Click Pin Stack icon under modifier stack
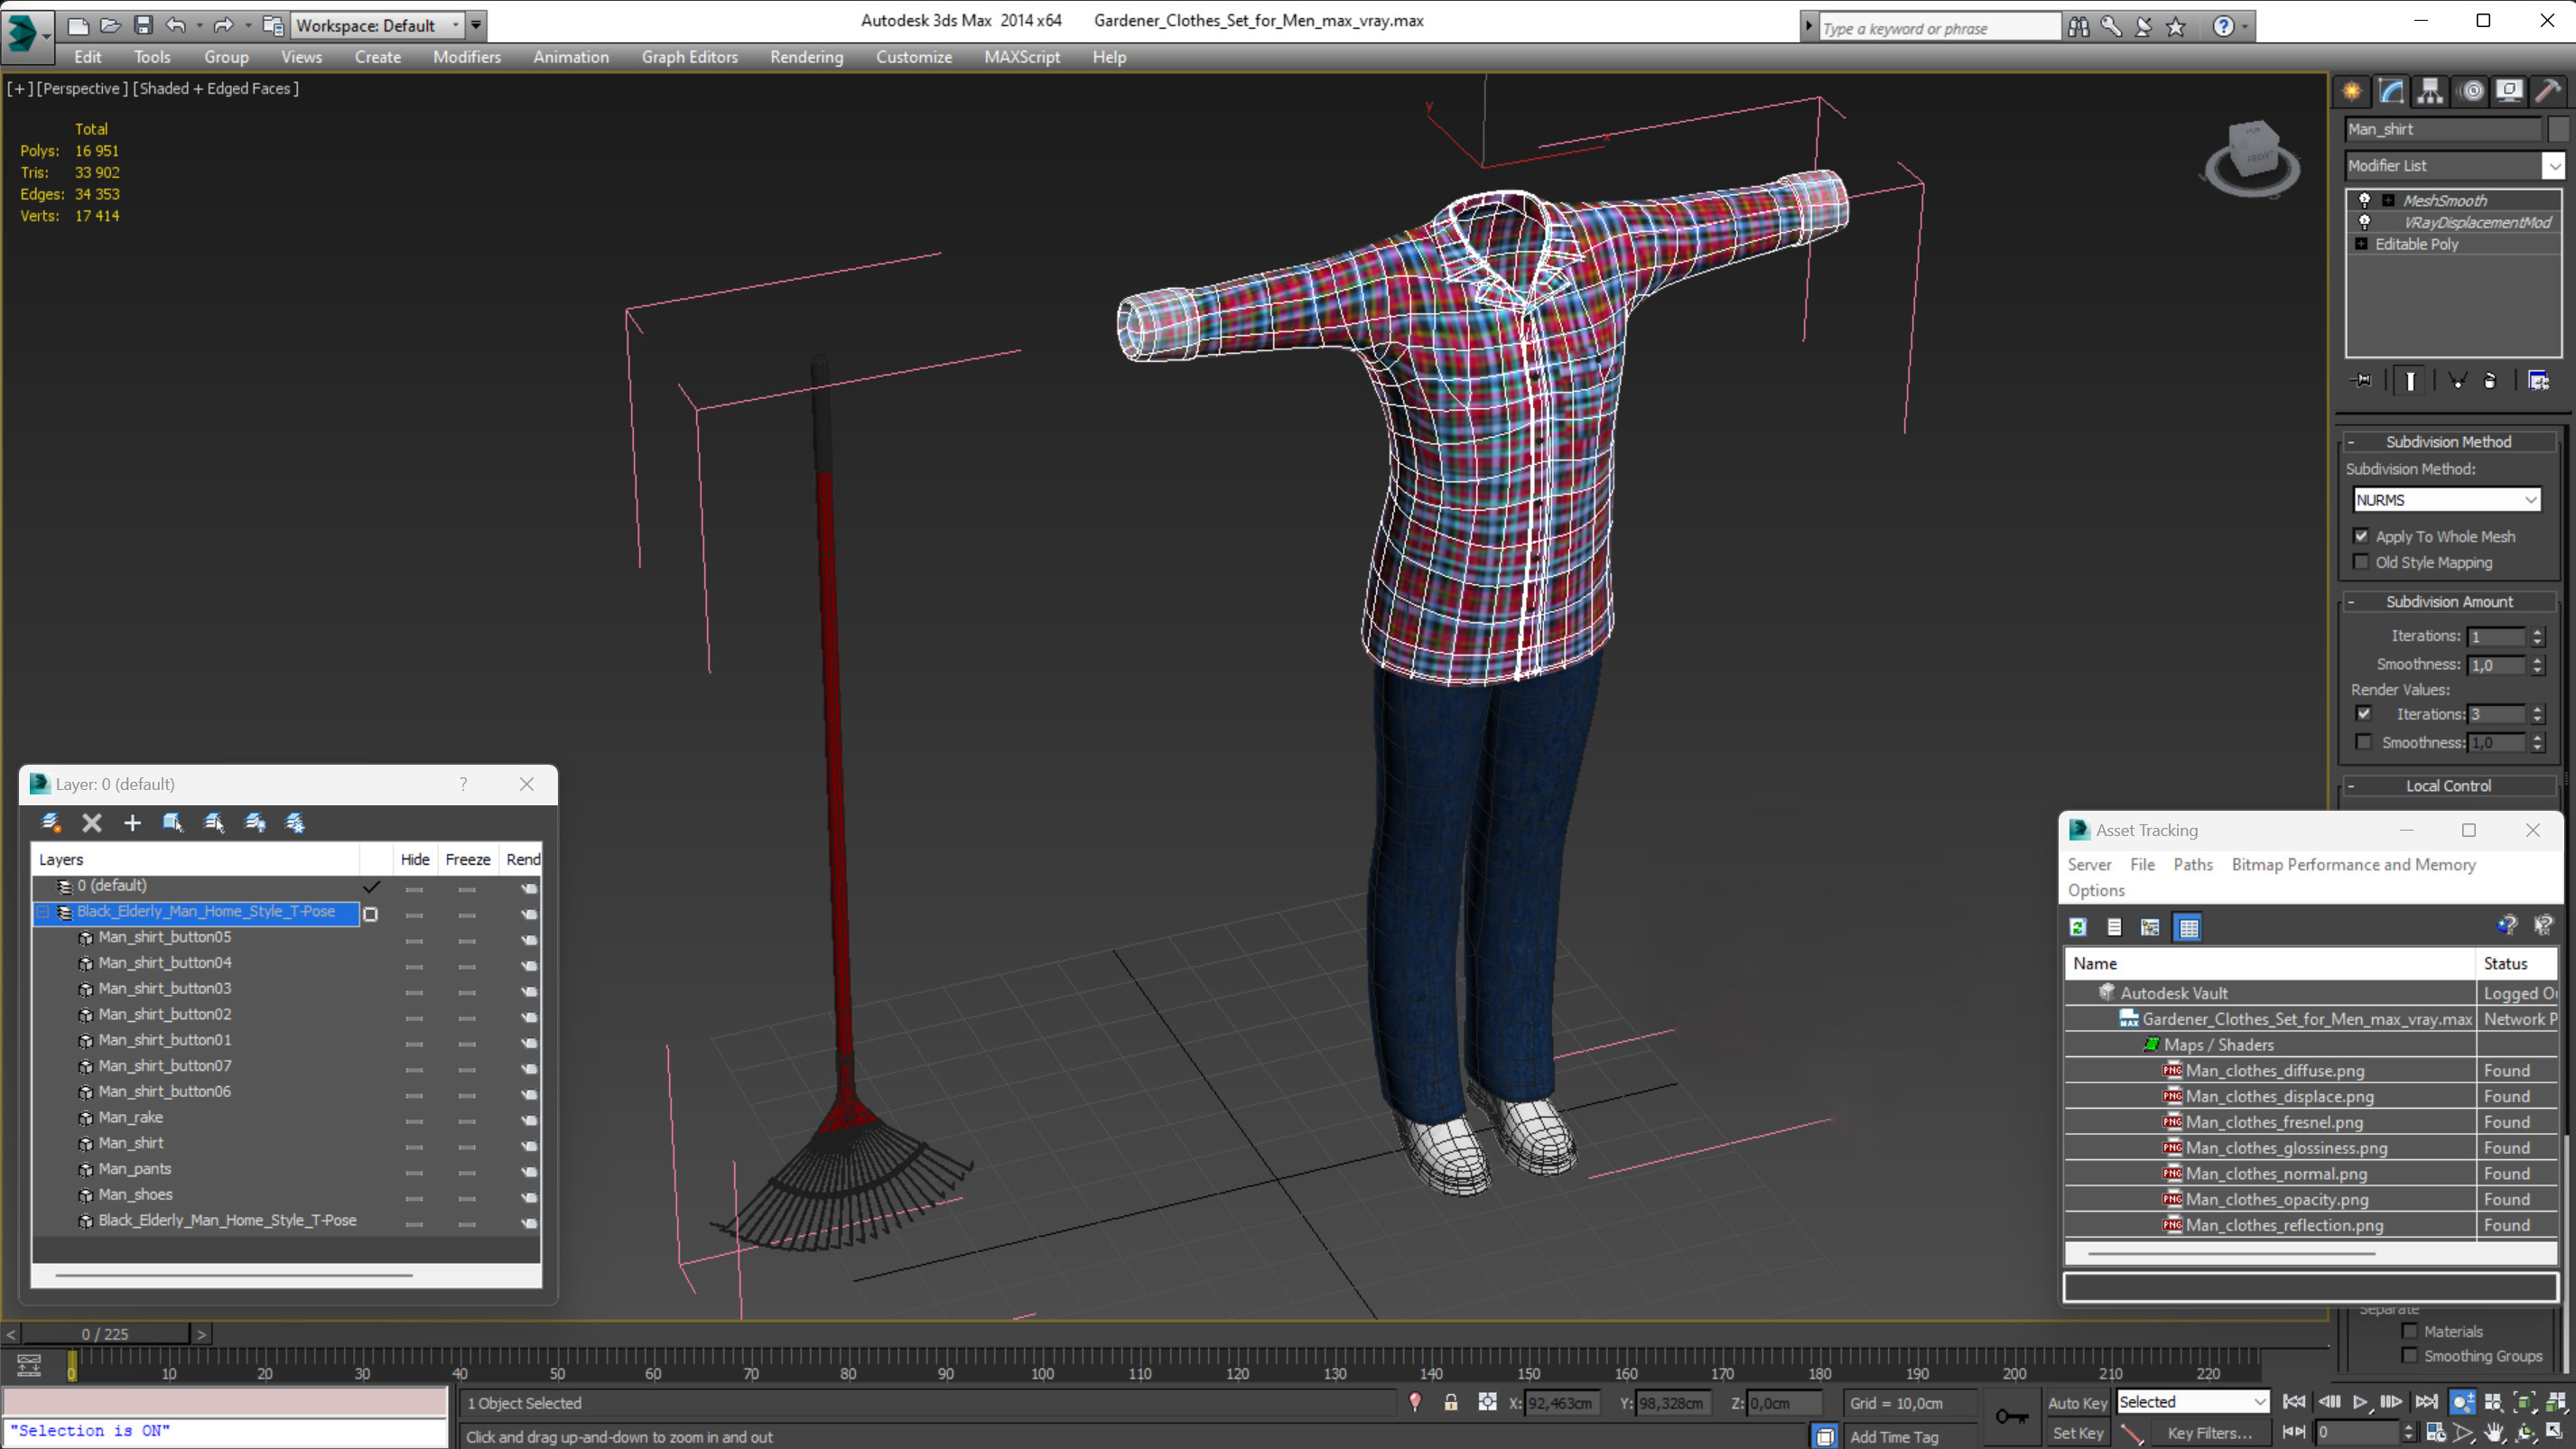The image size is (2576, 1449). tap(2362, 380)
